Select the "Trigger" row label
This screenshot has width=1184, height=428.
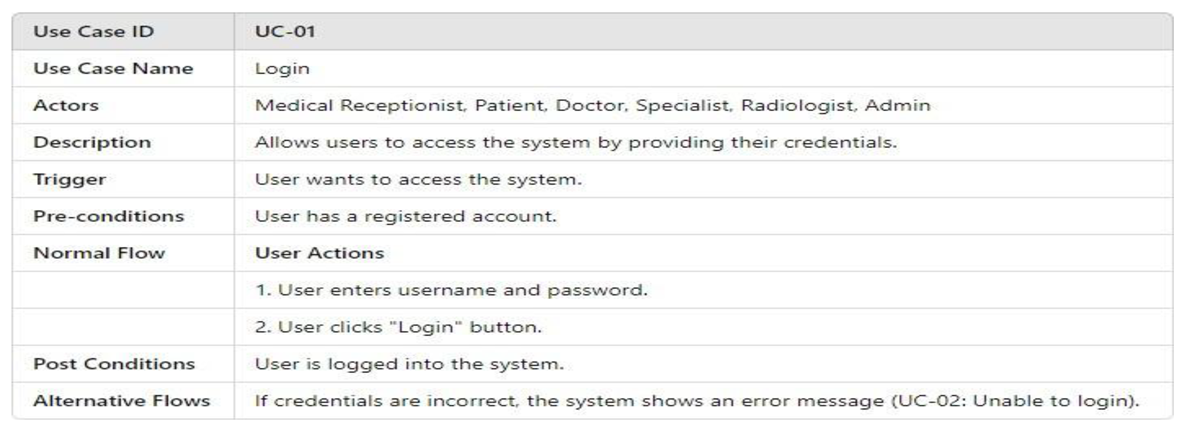point(70,179)
